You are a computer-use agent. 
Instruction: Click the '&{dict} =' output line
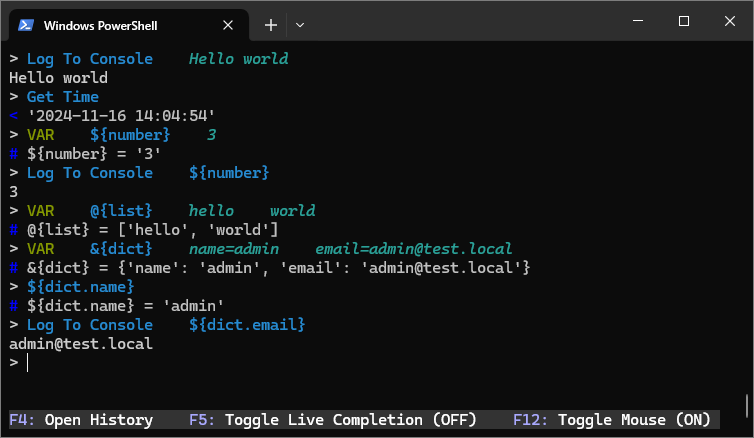(x=269, y=268)
